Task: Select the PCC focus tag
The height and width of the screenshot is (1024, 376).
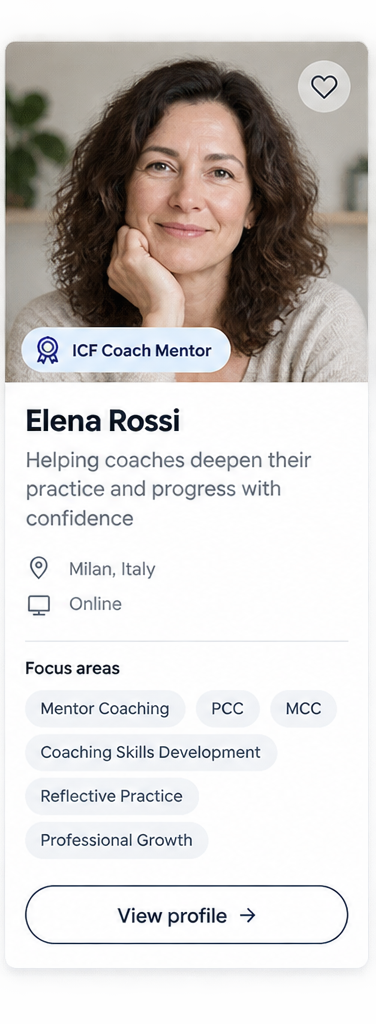Action: click(228, 709)
